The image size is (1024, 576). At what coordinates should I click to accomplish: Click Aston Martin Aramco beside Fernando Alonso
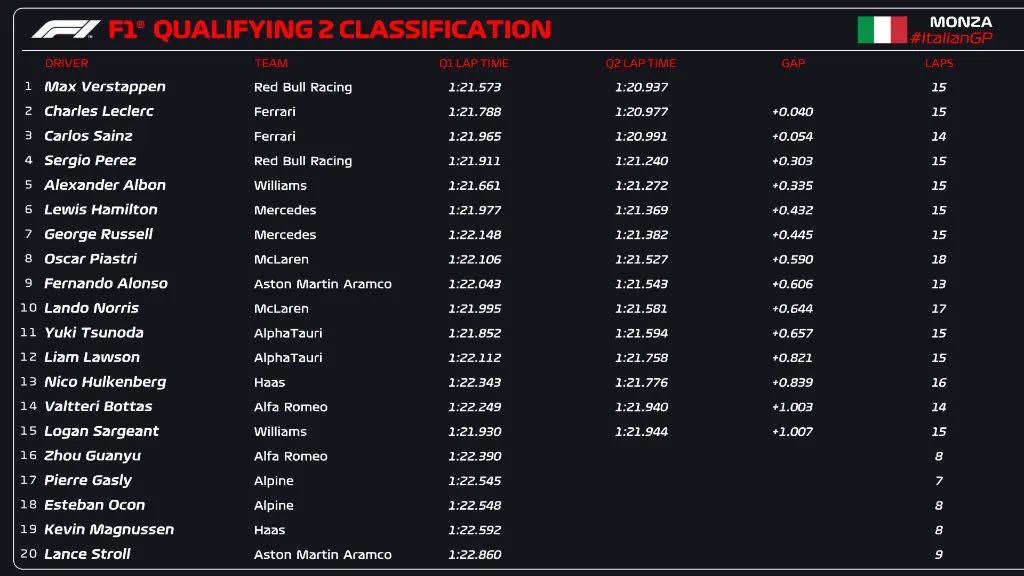[x=323, y=284]
